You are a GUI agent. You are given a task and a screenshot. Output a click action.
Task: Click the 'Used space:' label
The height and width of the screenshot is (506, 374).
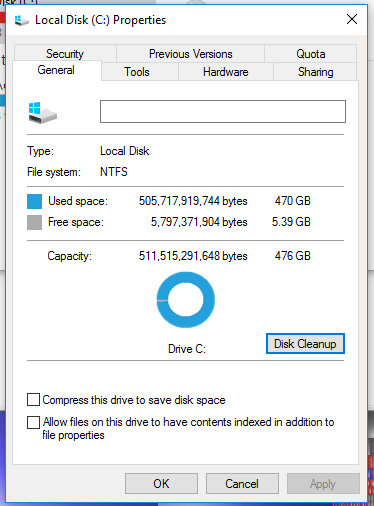78,201
